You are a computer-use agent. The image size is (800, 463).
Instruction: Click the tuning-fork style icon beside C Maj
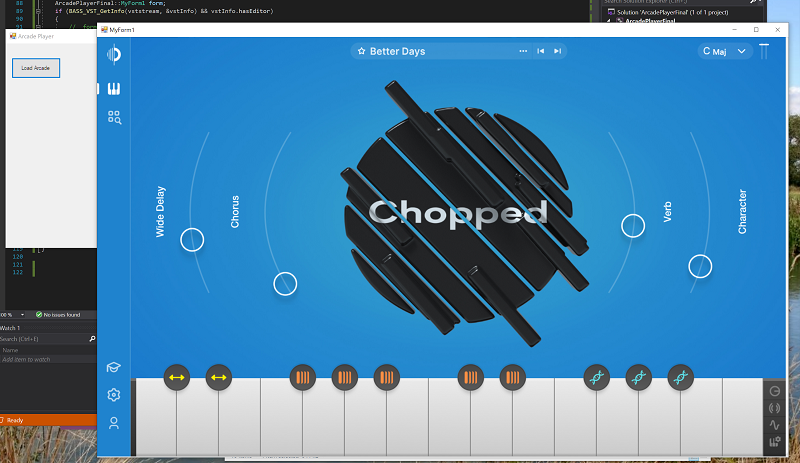point(764,51)
